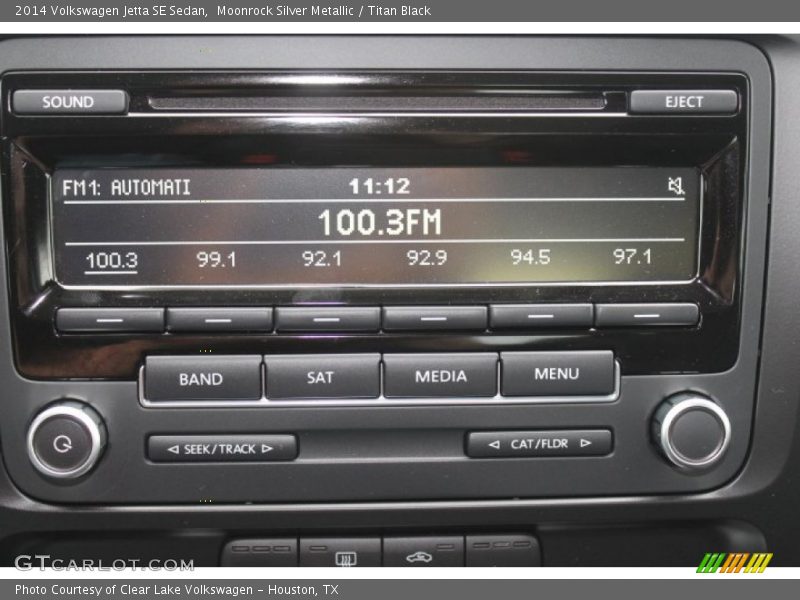The image size is (800, 600).
Task: Click the right-hand tuning knob
Action: [693, 432]
